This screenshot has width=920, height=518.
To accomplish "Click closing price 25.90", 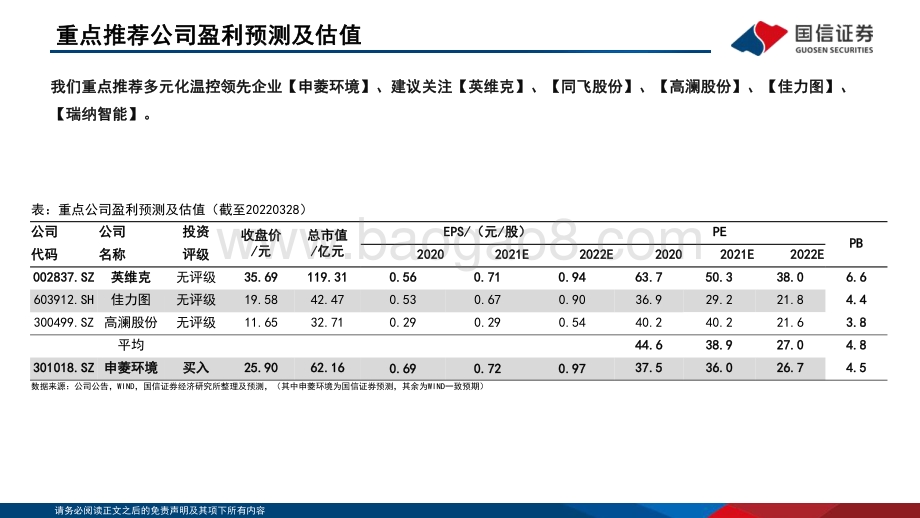I will [x=261, y=368].
